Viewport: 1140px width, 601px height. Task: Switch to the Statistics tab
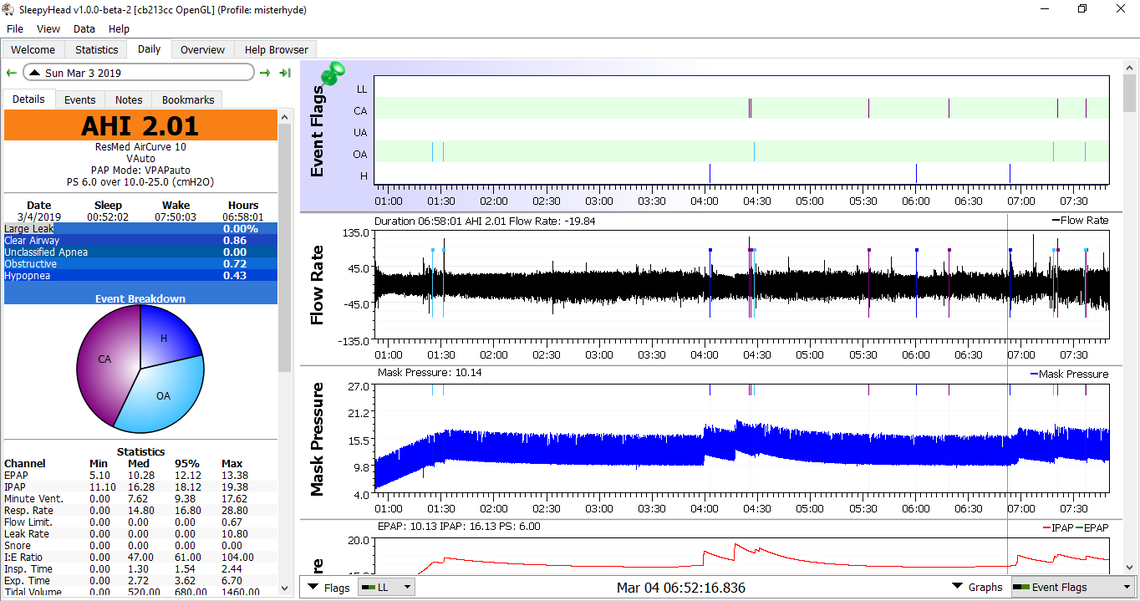pyautogui.click(x=96, y=49)
